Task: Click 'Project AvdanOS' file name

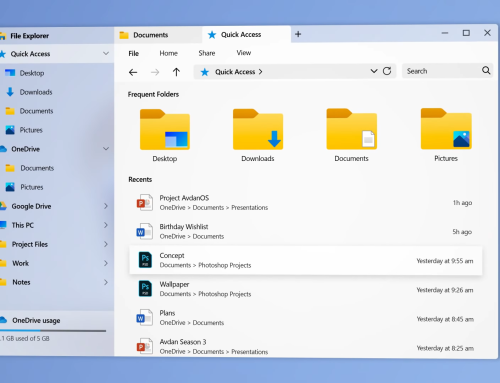Action: pos(184,198)
